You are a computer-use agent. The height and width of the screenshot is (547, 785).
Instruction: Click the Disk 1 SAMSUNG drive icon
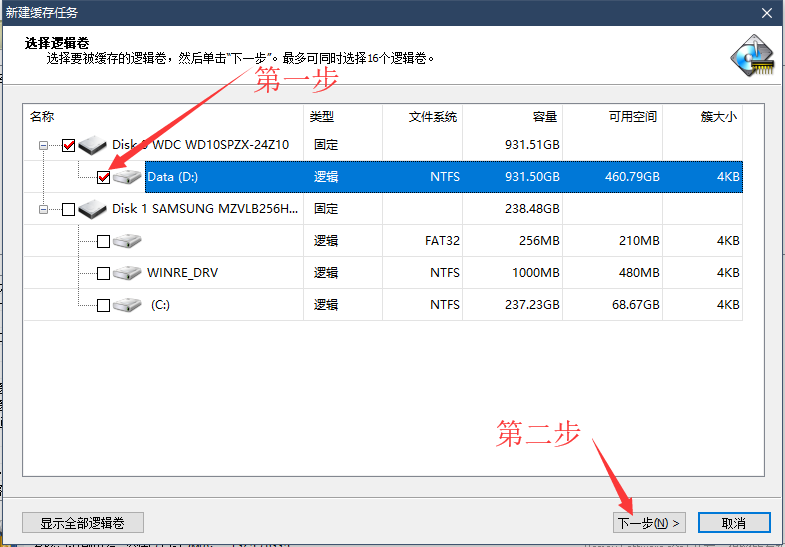93,209
